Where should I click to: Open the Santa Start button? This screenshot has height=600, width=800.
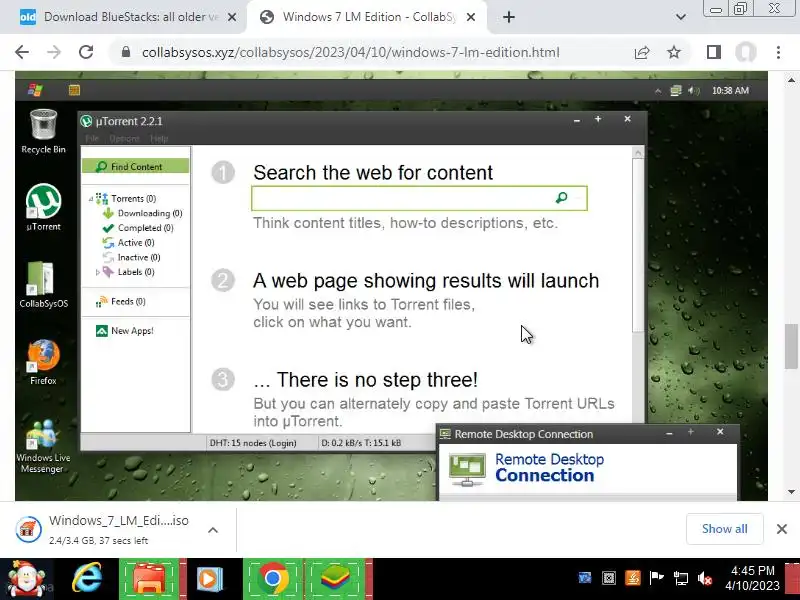point(27,579)
